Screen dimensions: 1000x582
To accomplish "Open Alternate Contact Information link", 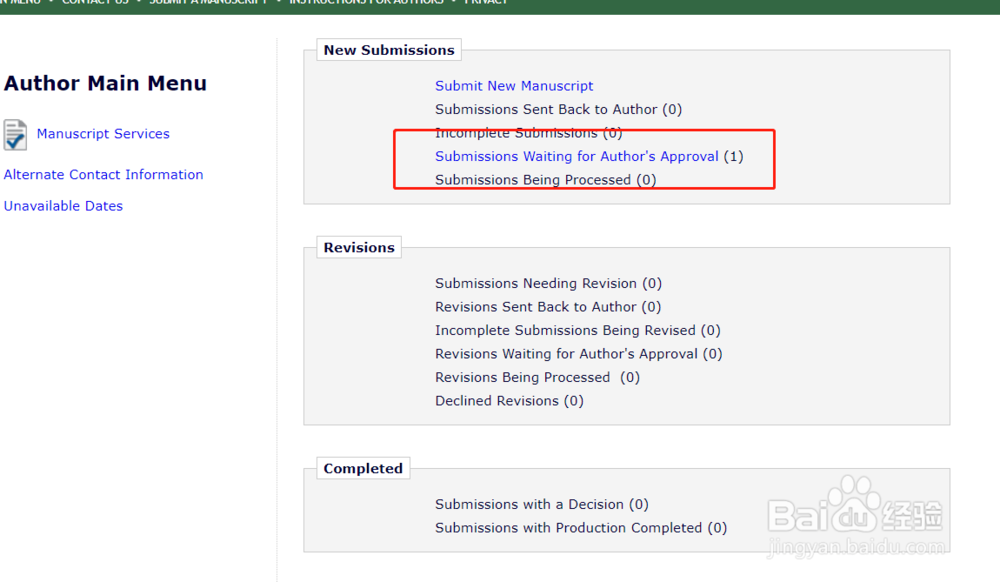I will pos(103,175).
